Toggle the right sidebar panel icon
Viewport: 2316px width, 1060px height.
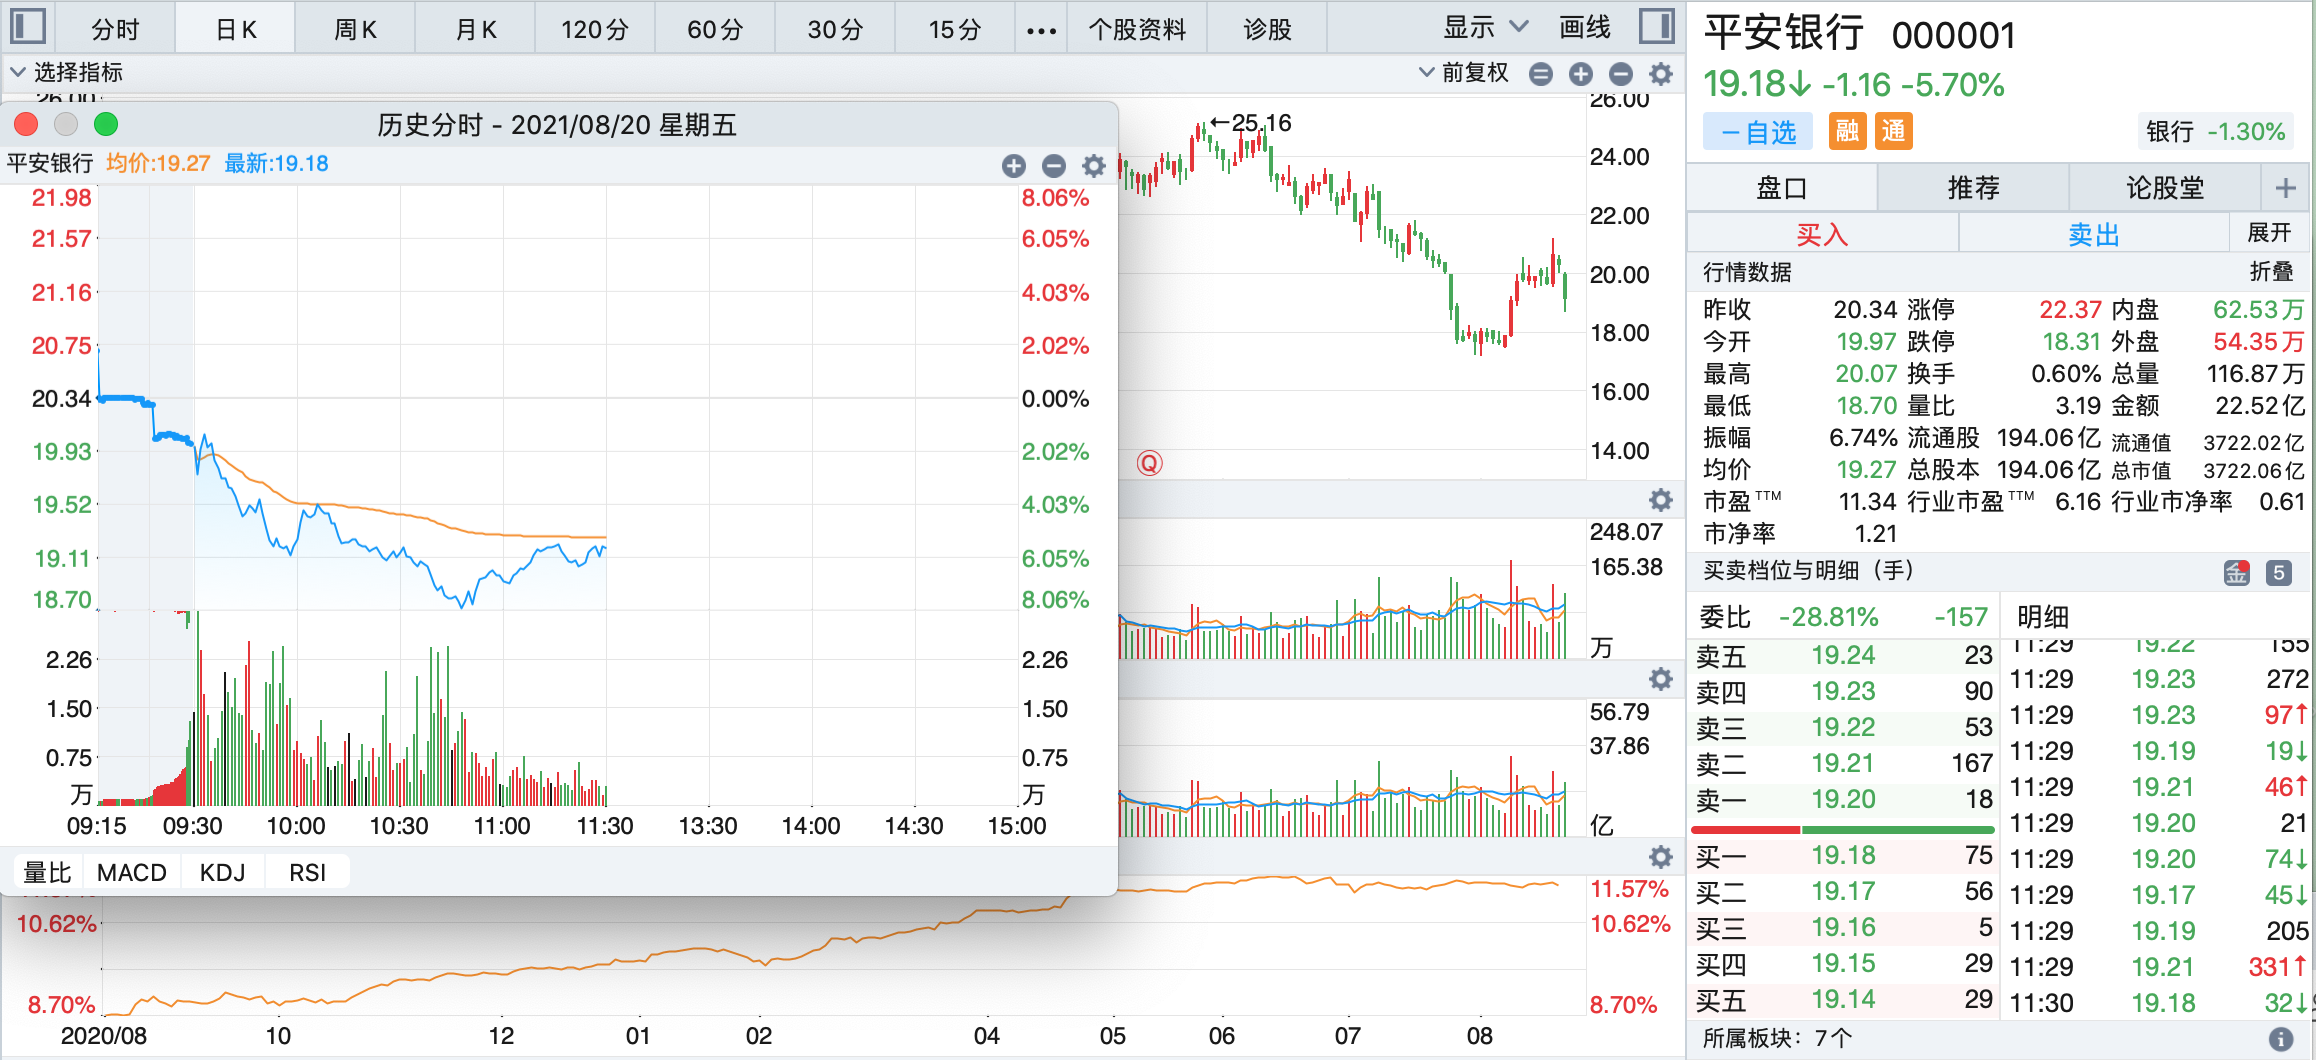click(1656, 27)
